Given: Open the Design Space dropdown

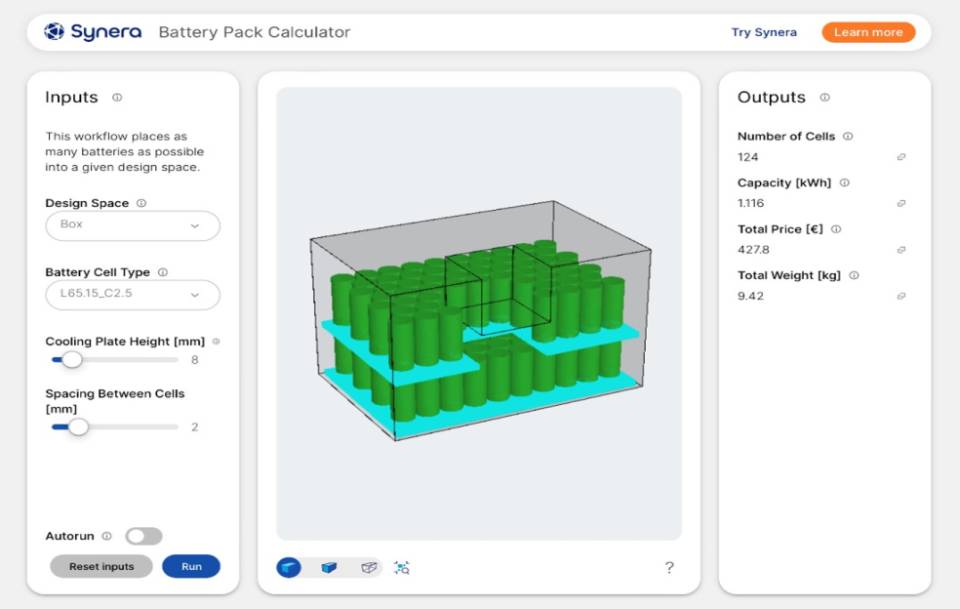Looking at the screenshot, I should point(133,225).
